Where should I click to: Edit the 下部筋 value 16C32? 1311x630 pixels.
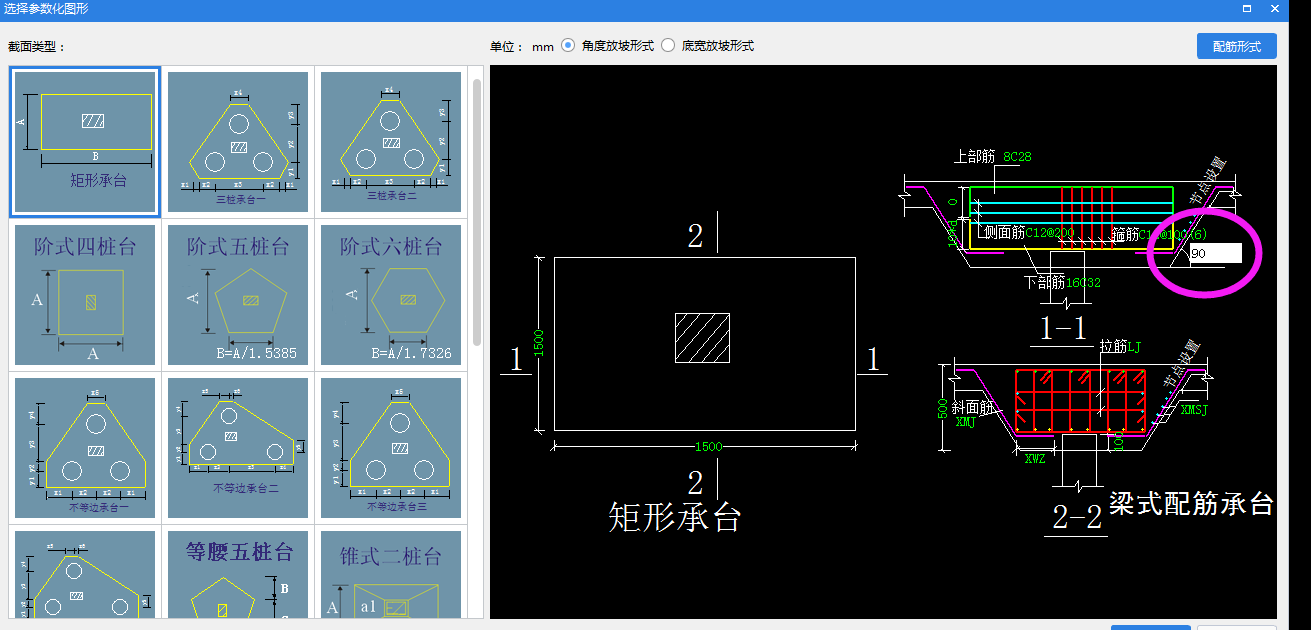tap(1083, 283)
